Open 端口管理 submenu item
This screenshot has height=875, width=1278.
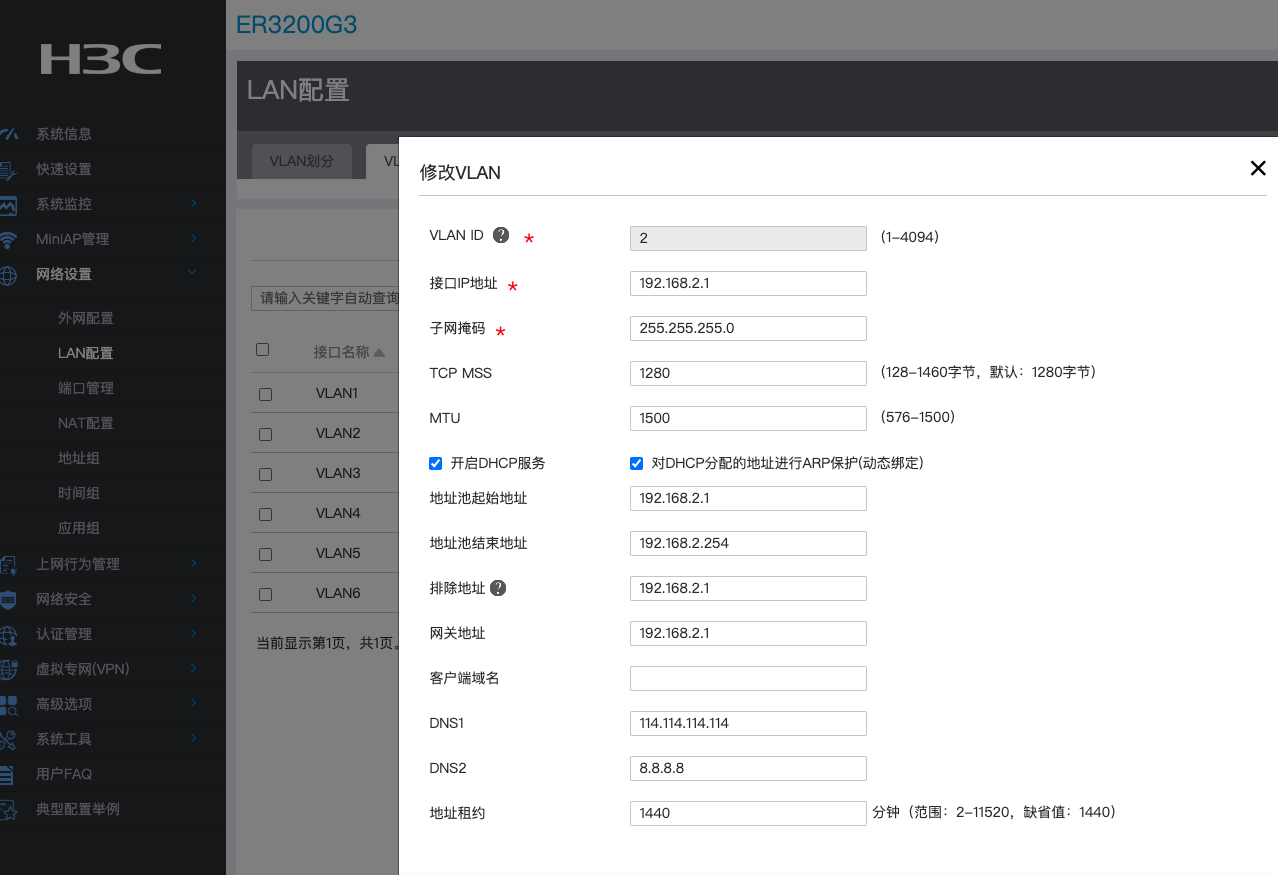(86, 388)
